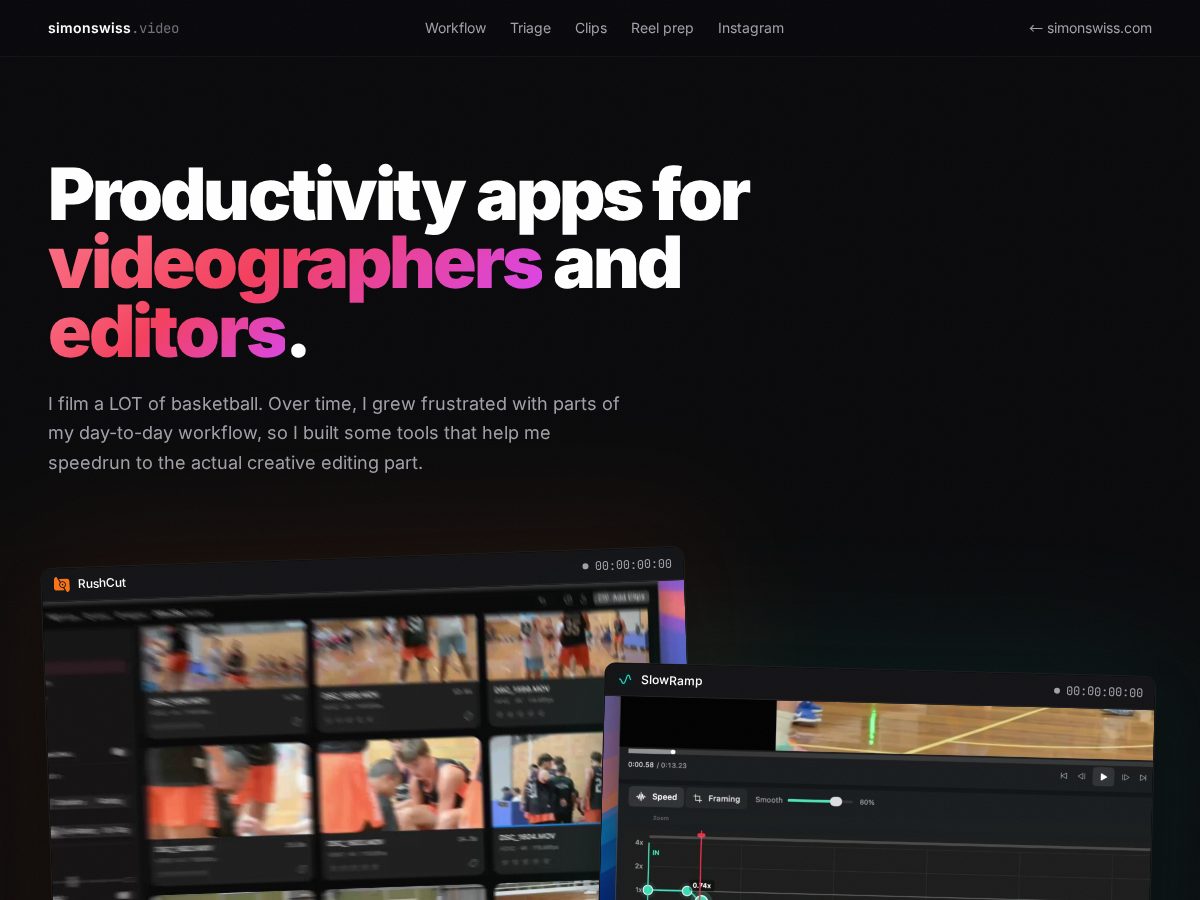This screenshot has width=1200, height=900.
Task: Click the waveform icon on Speed tab
Action: pyautogui.click(x=642, y=797)
